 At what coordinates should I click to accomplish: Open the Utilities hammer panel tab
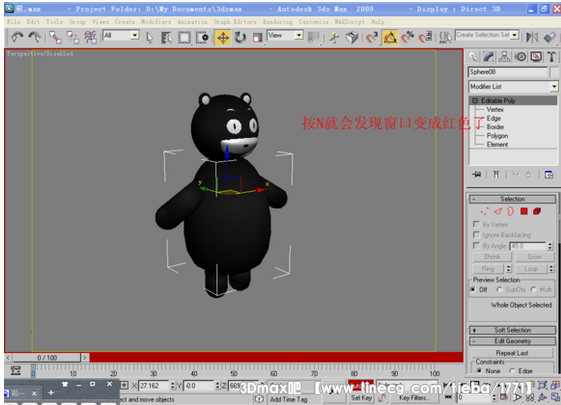(551, 57)
